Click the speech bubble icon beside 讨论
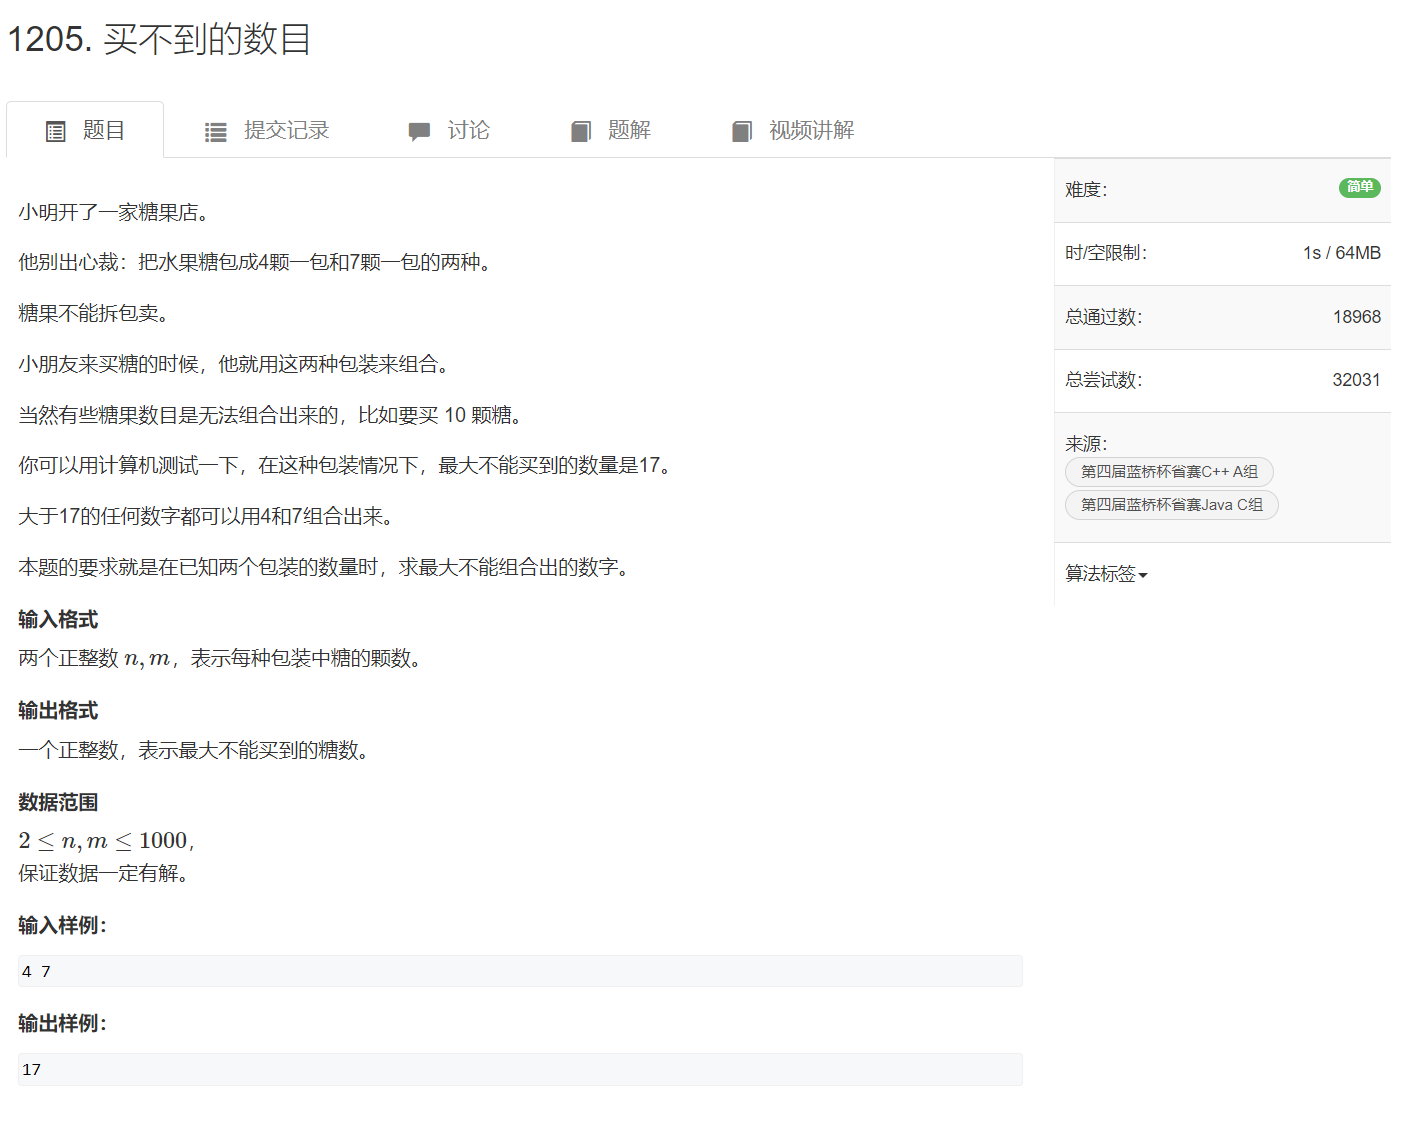The image size is (1403, 1147). [x=419, y=131]
